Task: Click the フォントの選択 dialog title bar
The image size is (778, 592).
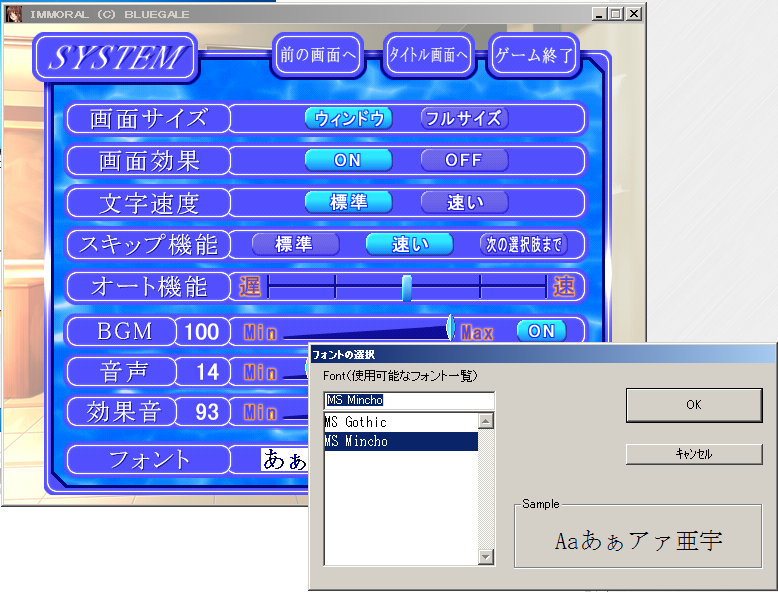Action: [x=542, y=354]
